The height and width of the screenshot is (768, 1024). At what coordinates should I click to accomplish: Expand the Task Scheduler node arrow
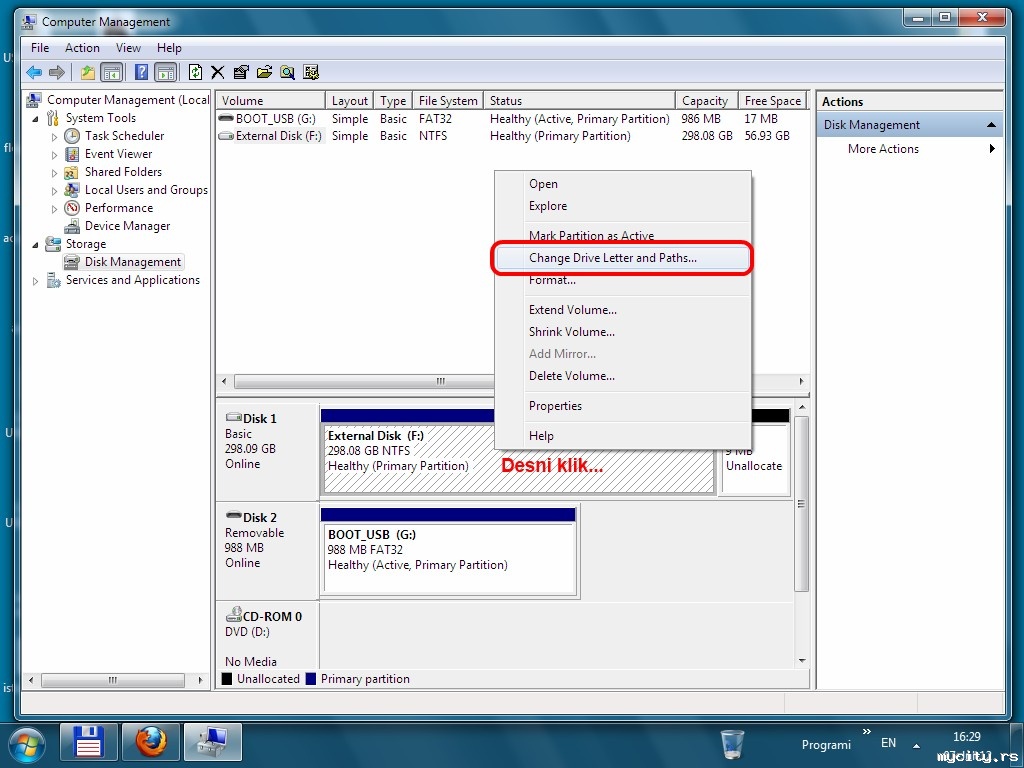pyautogui.click(x=54, y=137)
